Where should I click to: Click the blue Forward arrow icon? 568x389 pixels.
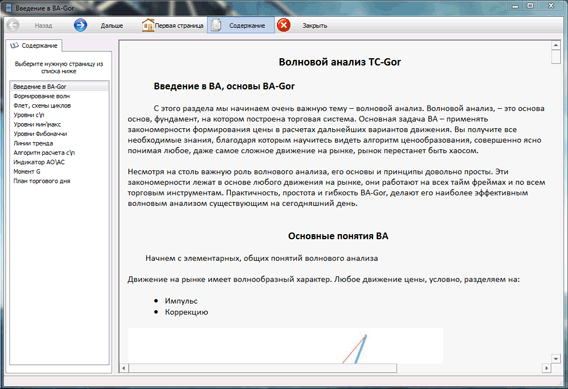[x=80, y=25]
